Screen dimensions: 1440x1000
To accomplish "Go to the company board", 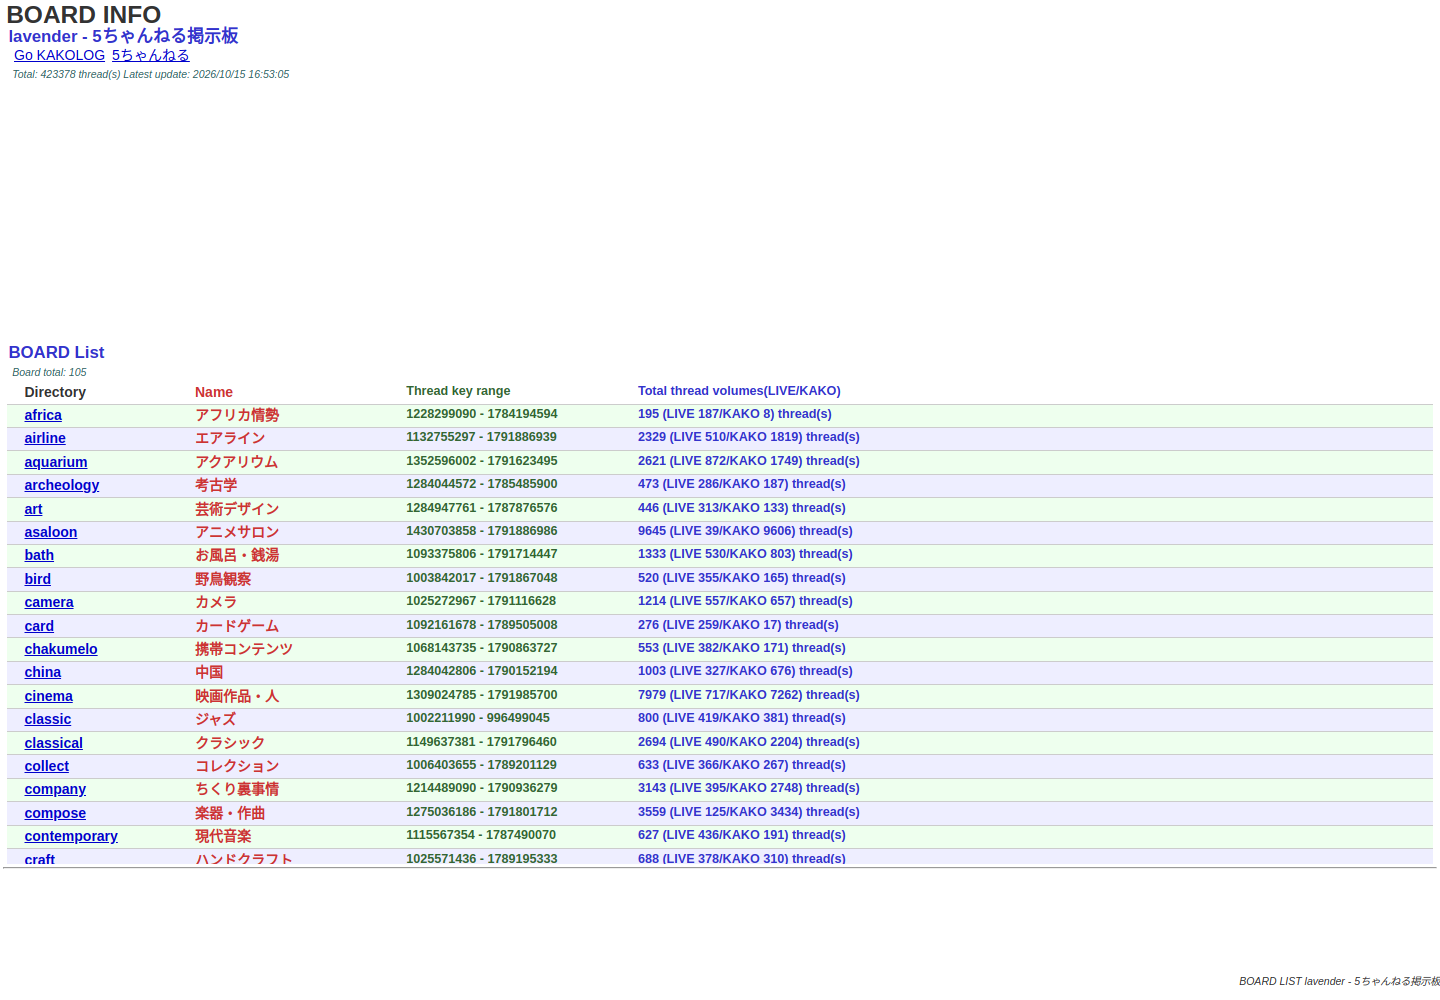I will click(55, 789).
